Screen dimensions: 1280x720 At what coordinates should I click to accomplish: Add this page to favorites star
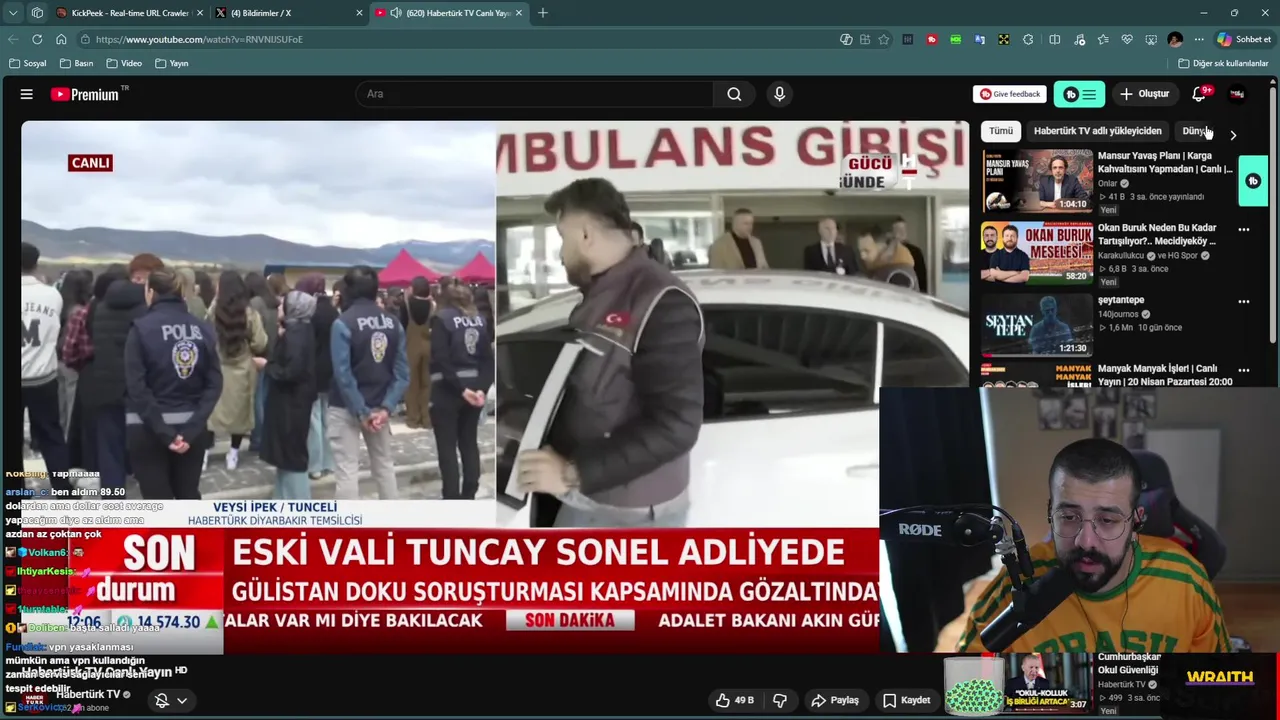click(x=883, y=39)
